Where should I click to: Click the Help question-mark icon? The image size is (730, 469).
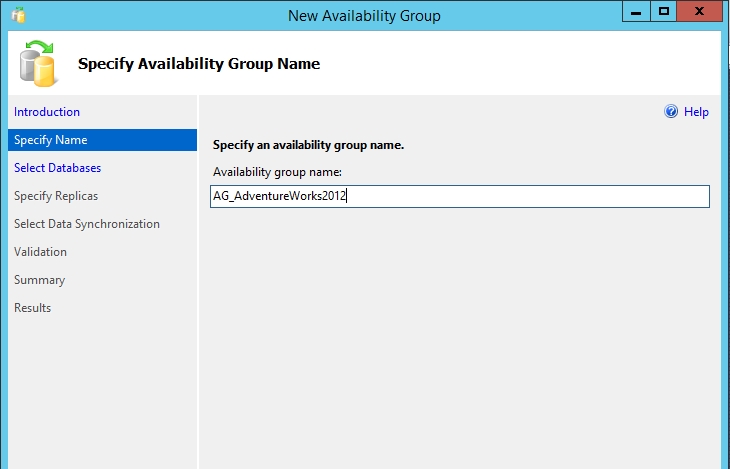(671, 112)
